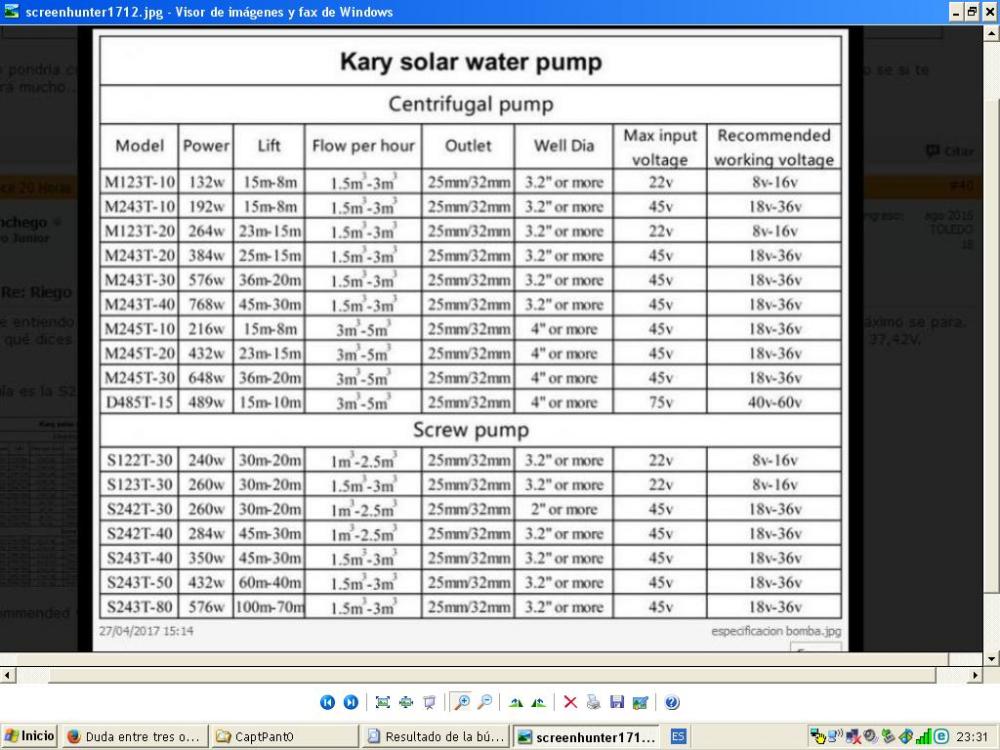Viewport: 1000px width, 750px height.
Task: Click the 'Flow per hour' column header
Action: pos(364,146)
